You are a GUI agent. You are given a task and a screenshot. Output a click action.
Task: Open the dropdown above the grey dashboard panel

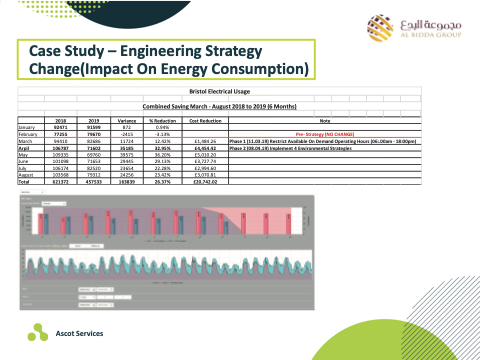point(32,192)
